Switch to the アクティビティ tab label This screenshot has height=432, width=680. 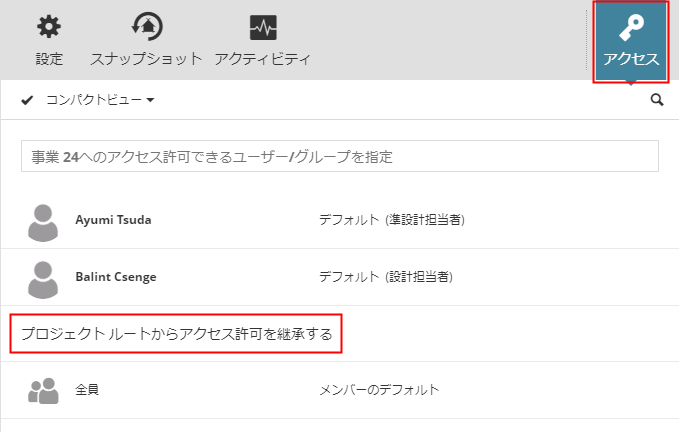(263, 59)
